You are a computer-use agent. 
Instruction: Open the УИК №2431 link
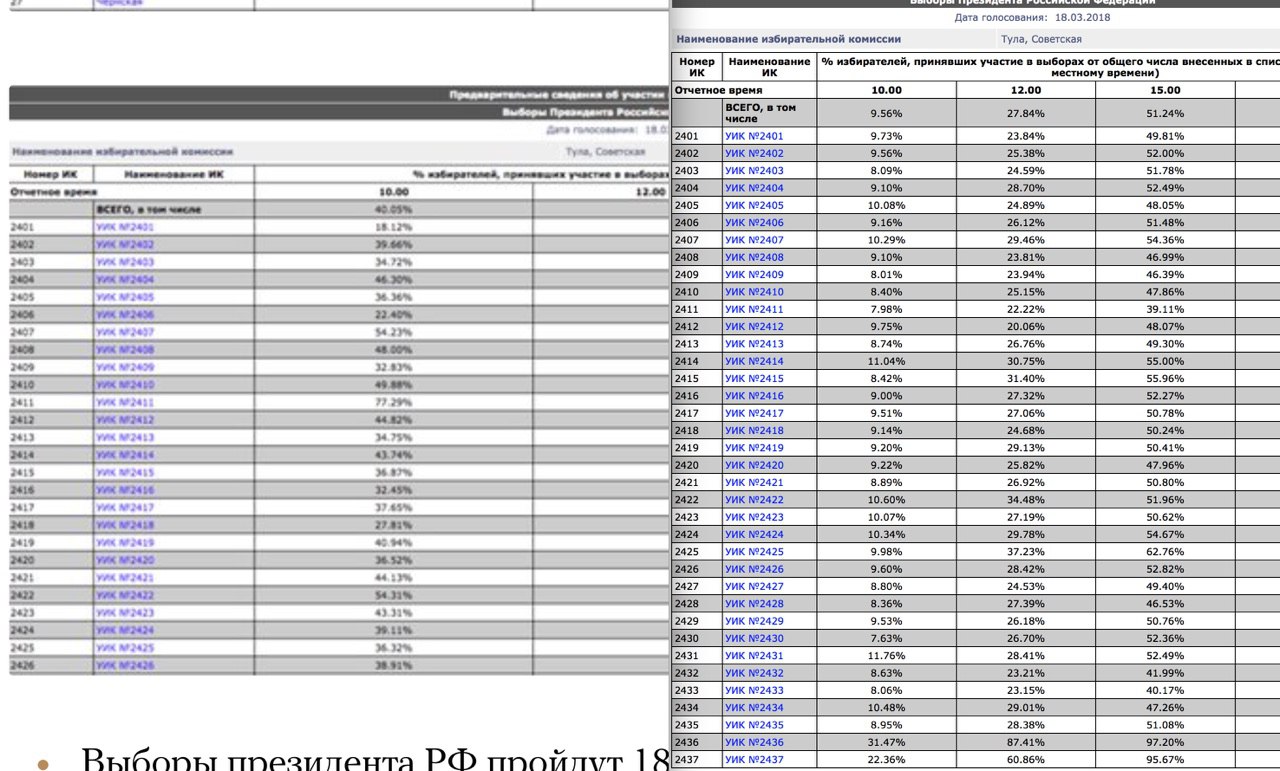coord(754,656)
